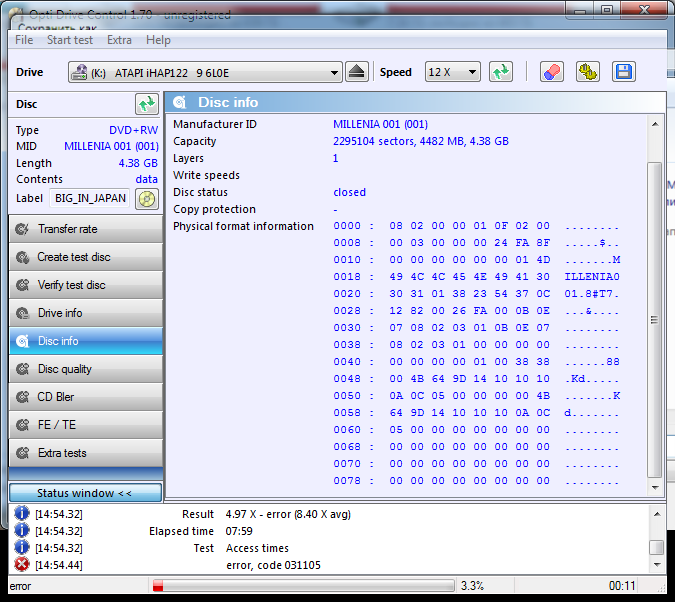Collapse the Status window
The width and height of the screenshot is (675, 602).
(x=84, y=493)
